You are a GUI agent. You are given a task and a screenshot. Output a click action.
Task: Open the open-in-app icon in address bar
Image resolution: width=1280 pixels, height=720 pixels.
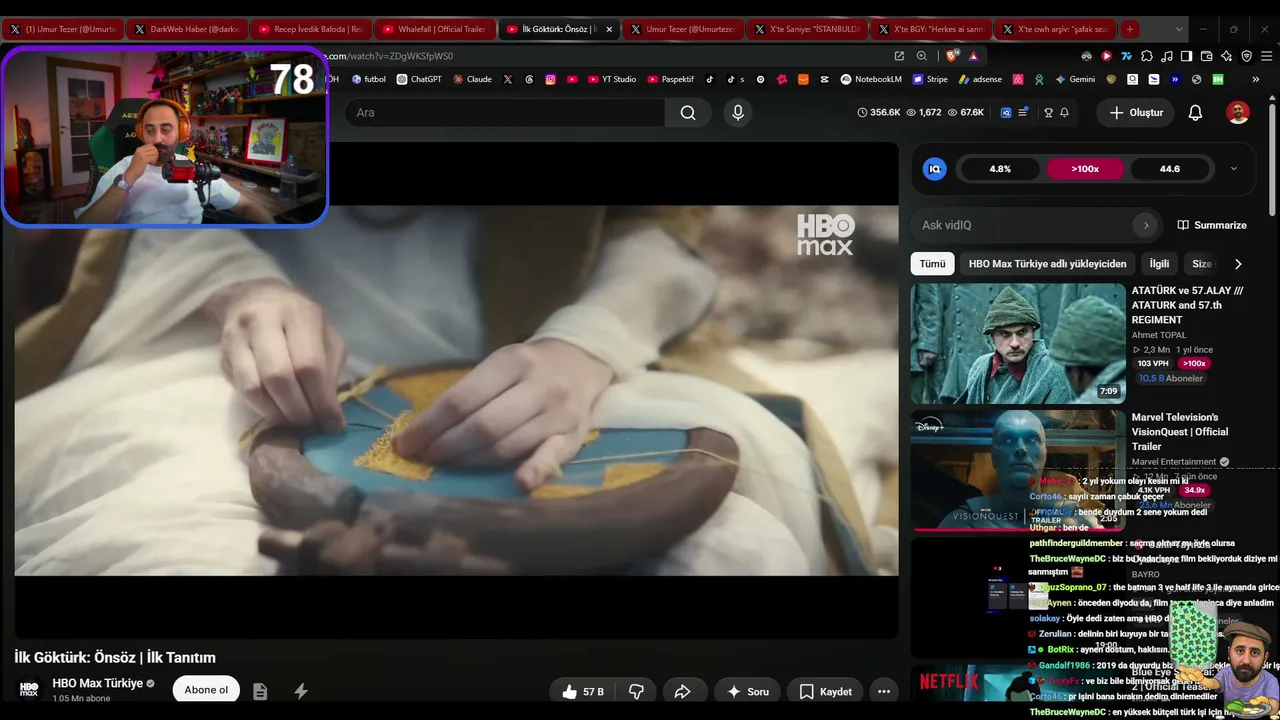tap(899, 56)
